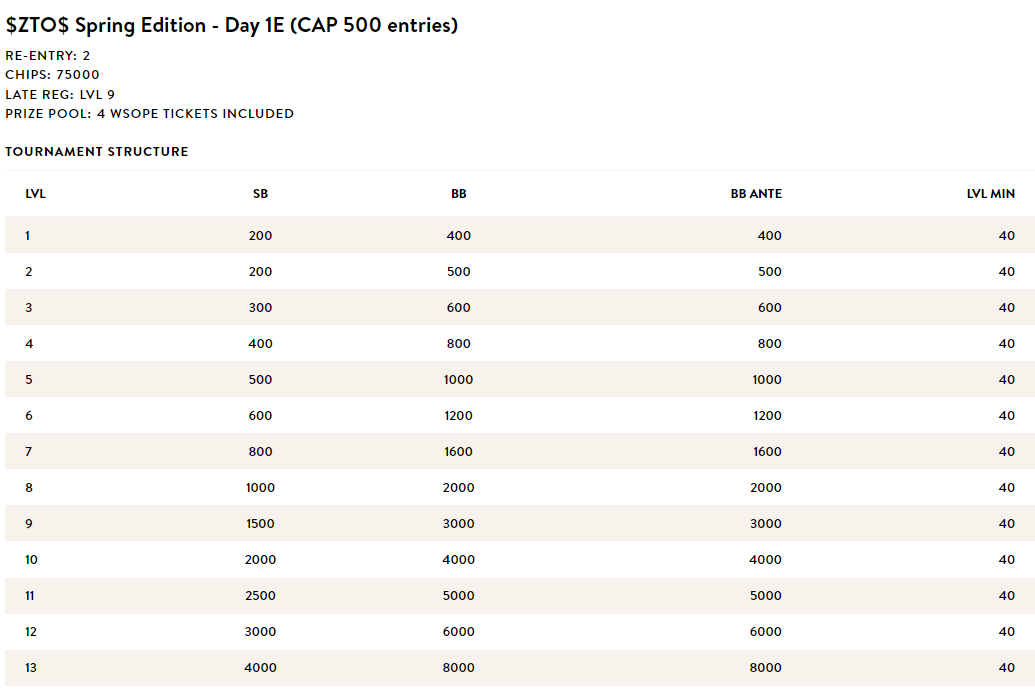Select level 7 row number cell
The width and height of the screenshot is (1035, 691).
(28, 451)
